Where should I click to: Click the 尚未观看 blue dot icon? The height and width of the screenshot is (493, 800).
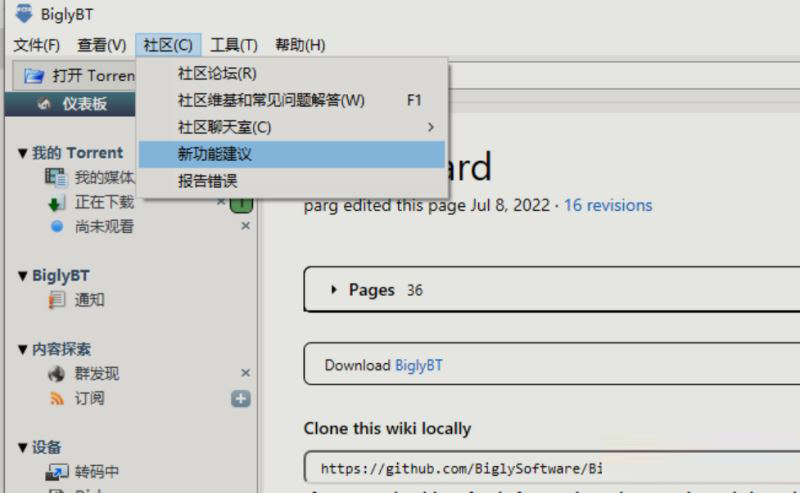(57, 226)
